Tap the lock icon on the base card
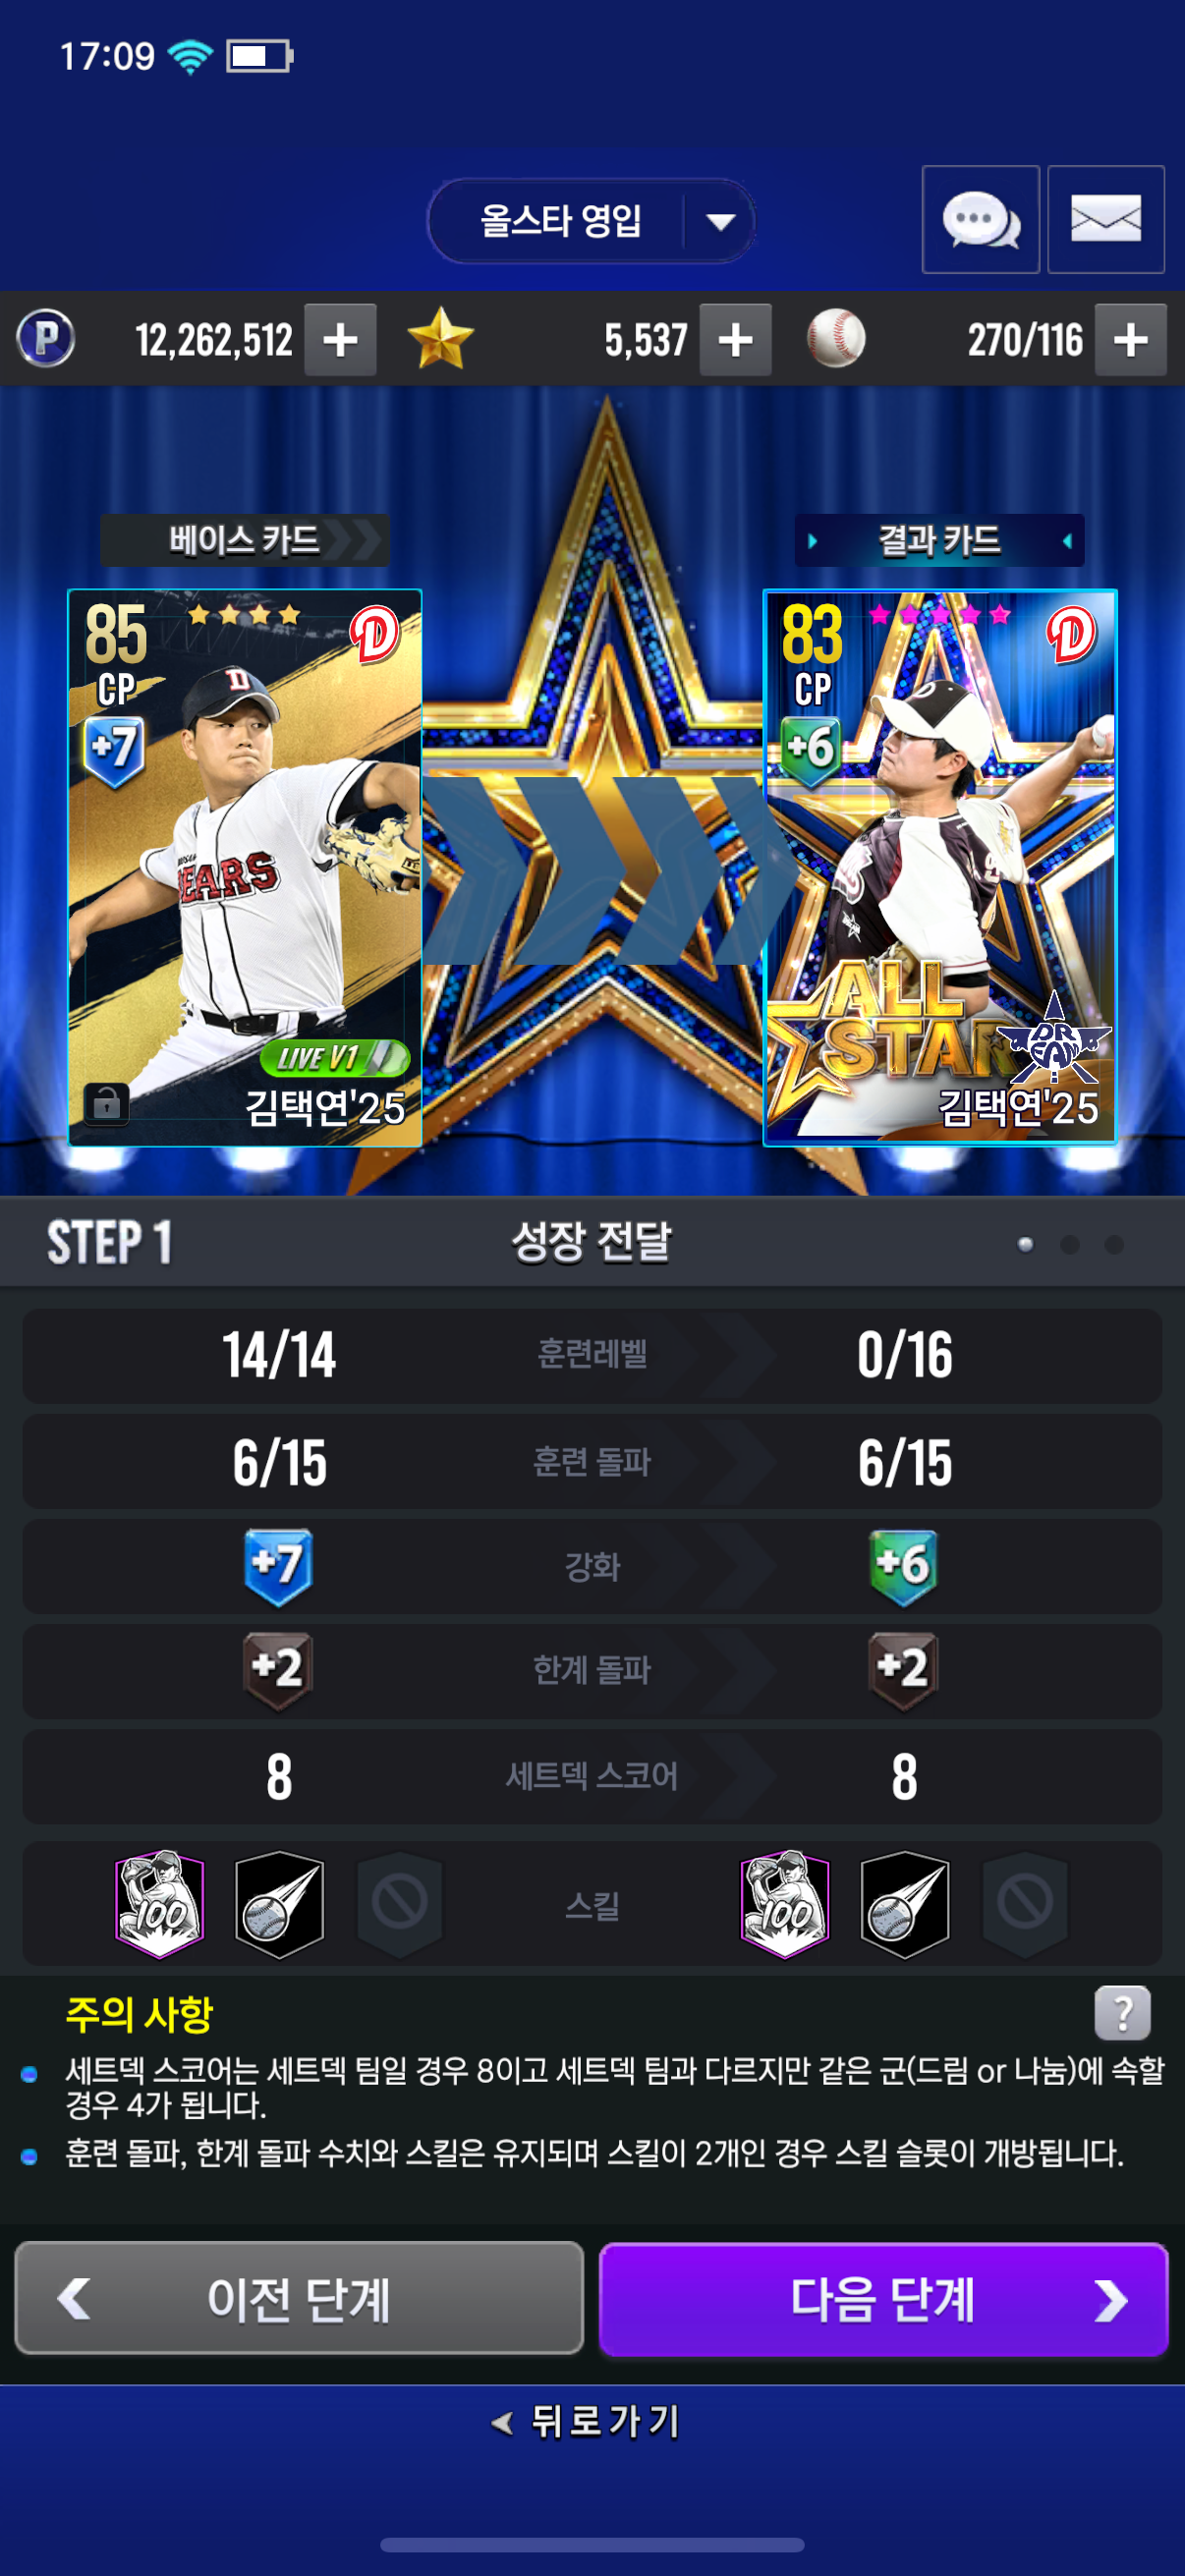The width and height of the screenshot is (1185, 2576). tap(106, 1104)
